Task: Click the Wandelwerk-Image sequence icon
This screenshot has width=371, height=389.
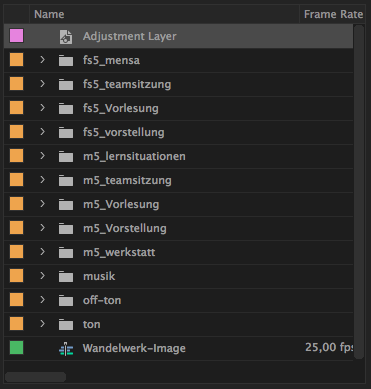Action: point(66,349)
